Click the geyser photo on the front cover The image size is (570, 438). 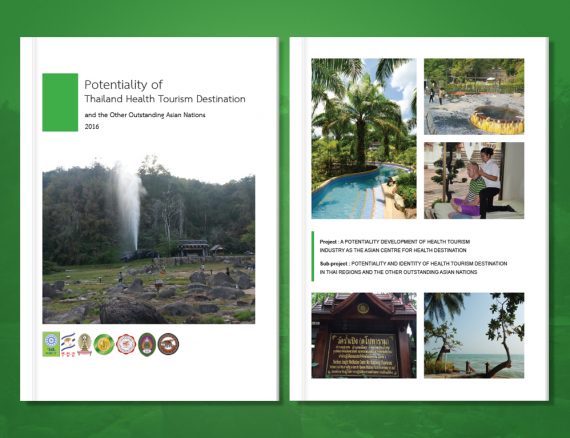pyautogui.click(x=149, y=240)
